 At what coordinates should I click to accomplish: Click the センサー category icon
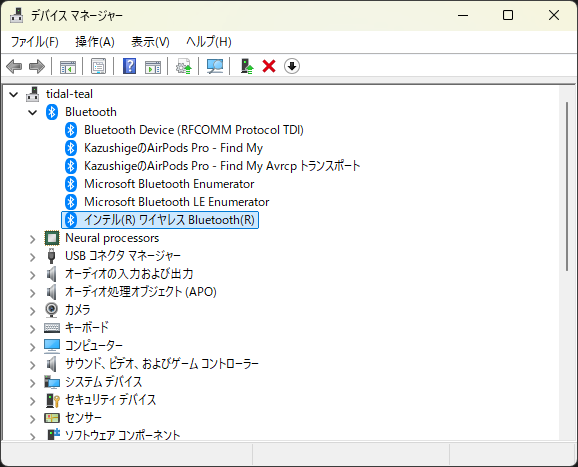pos(52,418)
